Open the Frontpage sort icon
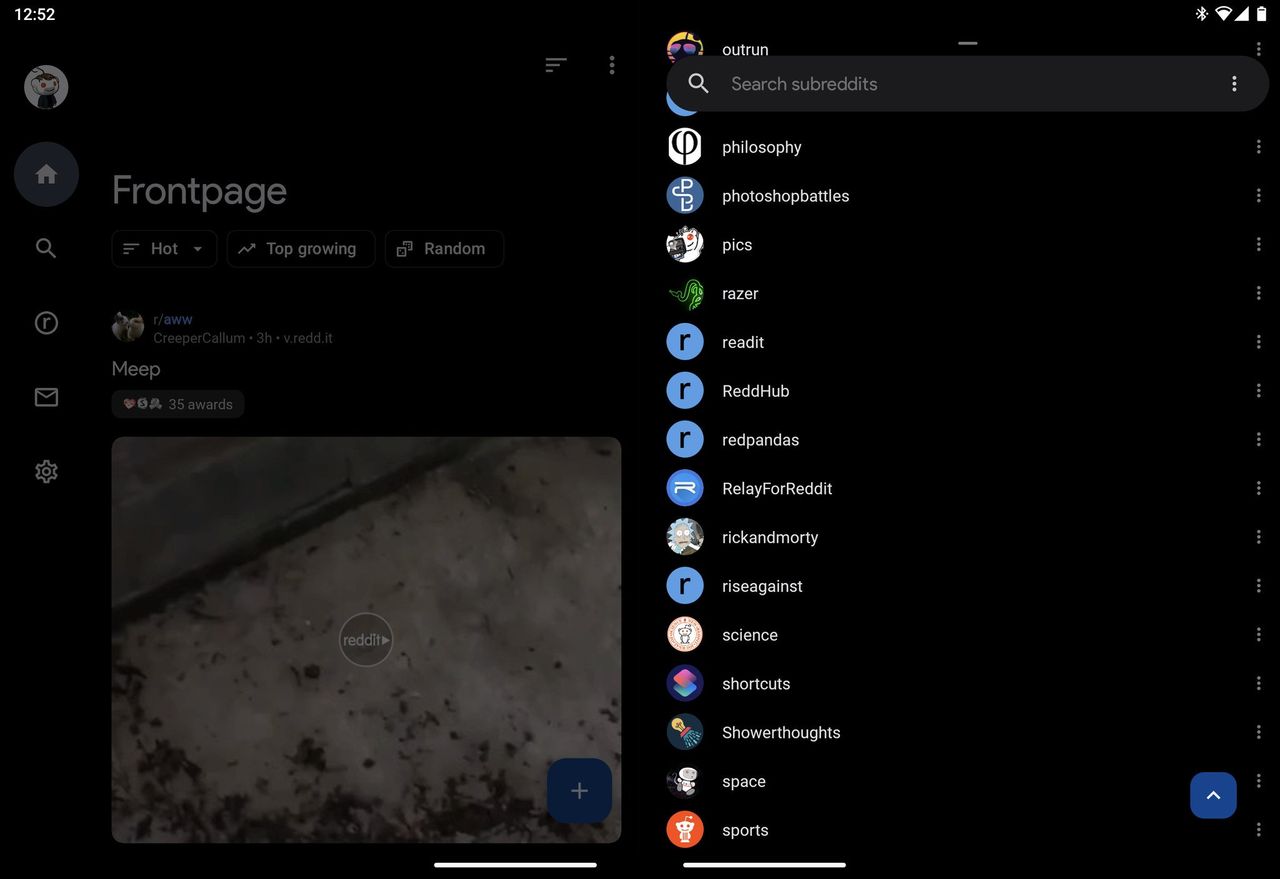This screenshot has width=1280, height=879. pyautogui.click(x=556, y=65)
